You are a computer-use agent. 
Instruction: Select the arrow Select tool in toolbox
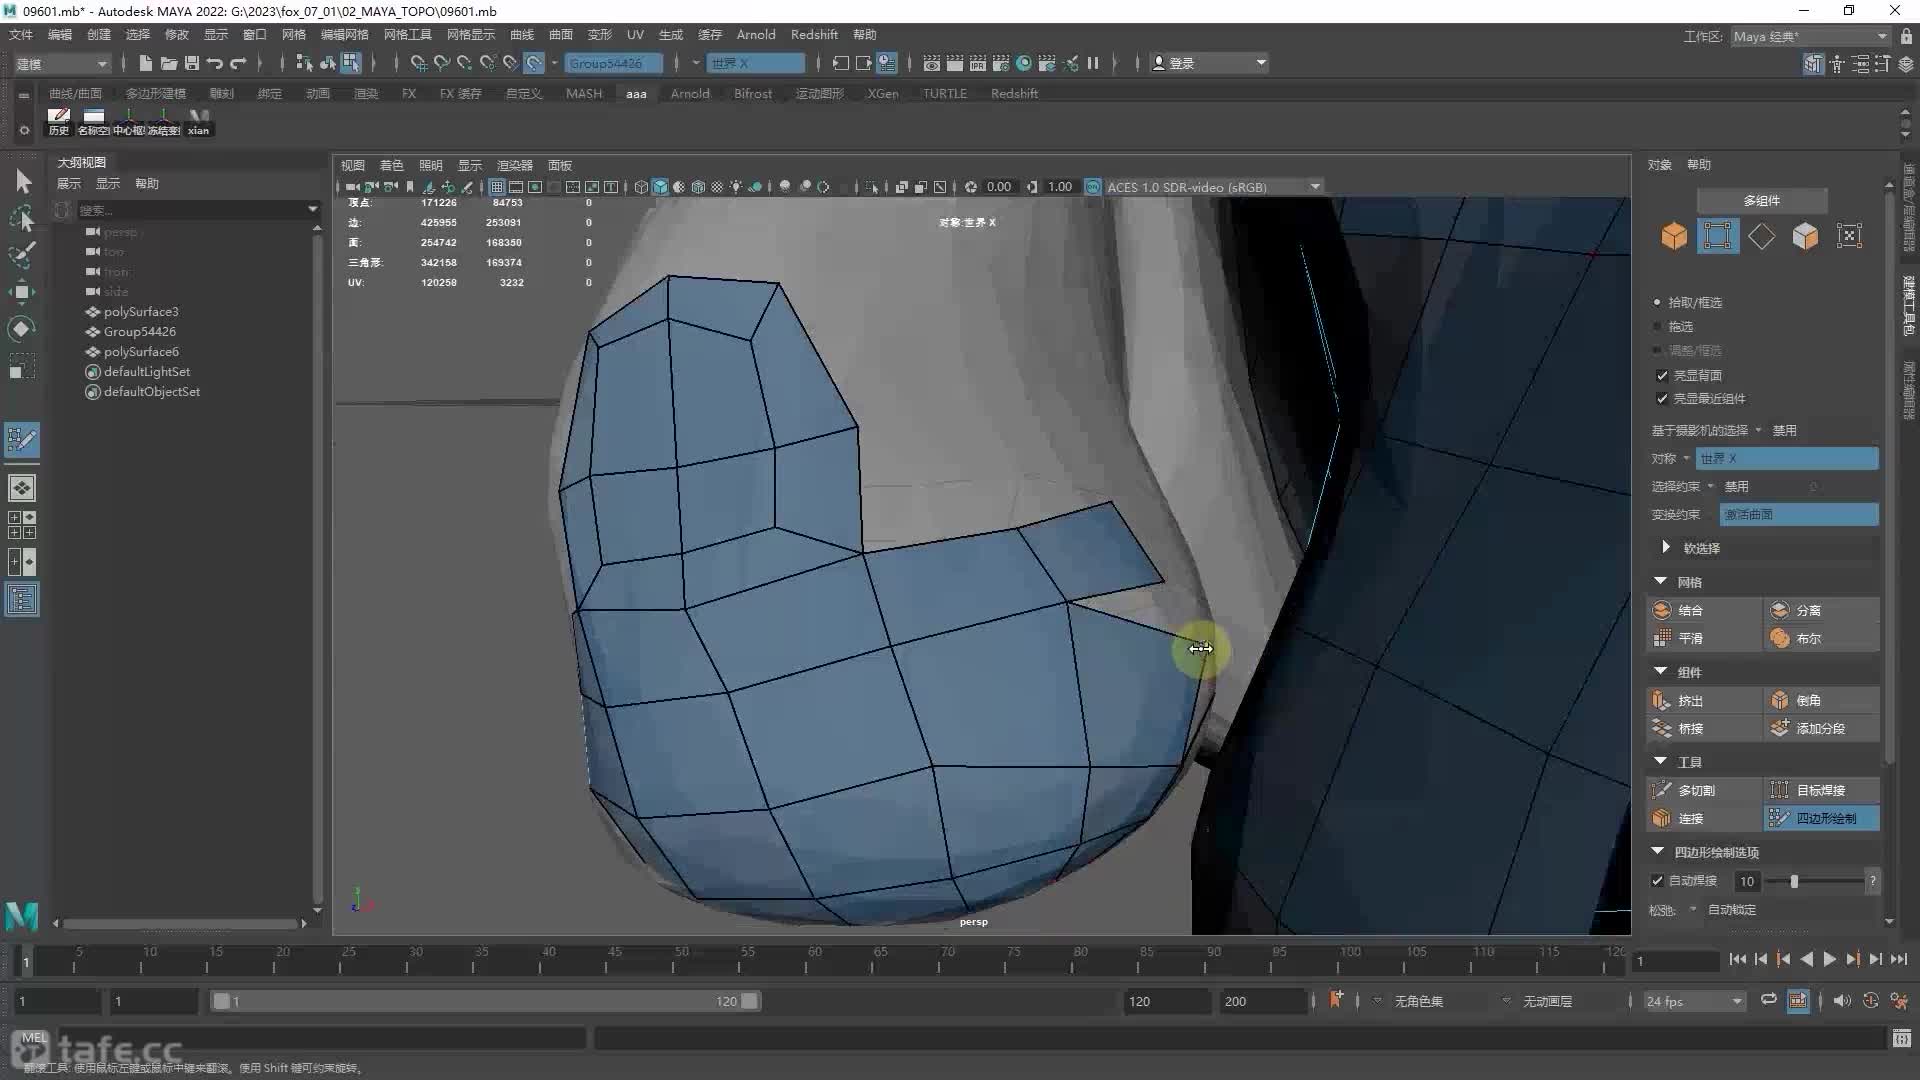click(x=23, y=181)
